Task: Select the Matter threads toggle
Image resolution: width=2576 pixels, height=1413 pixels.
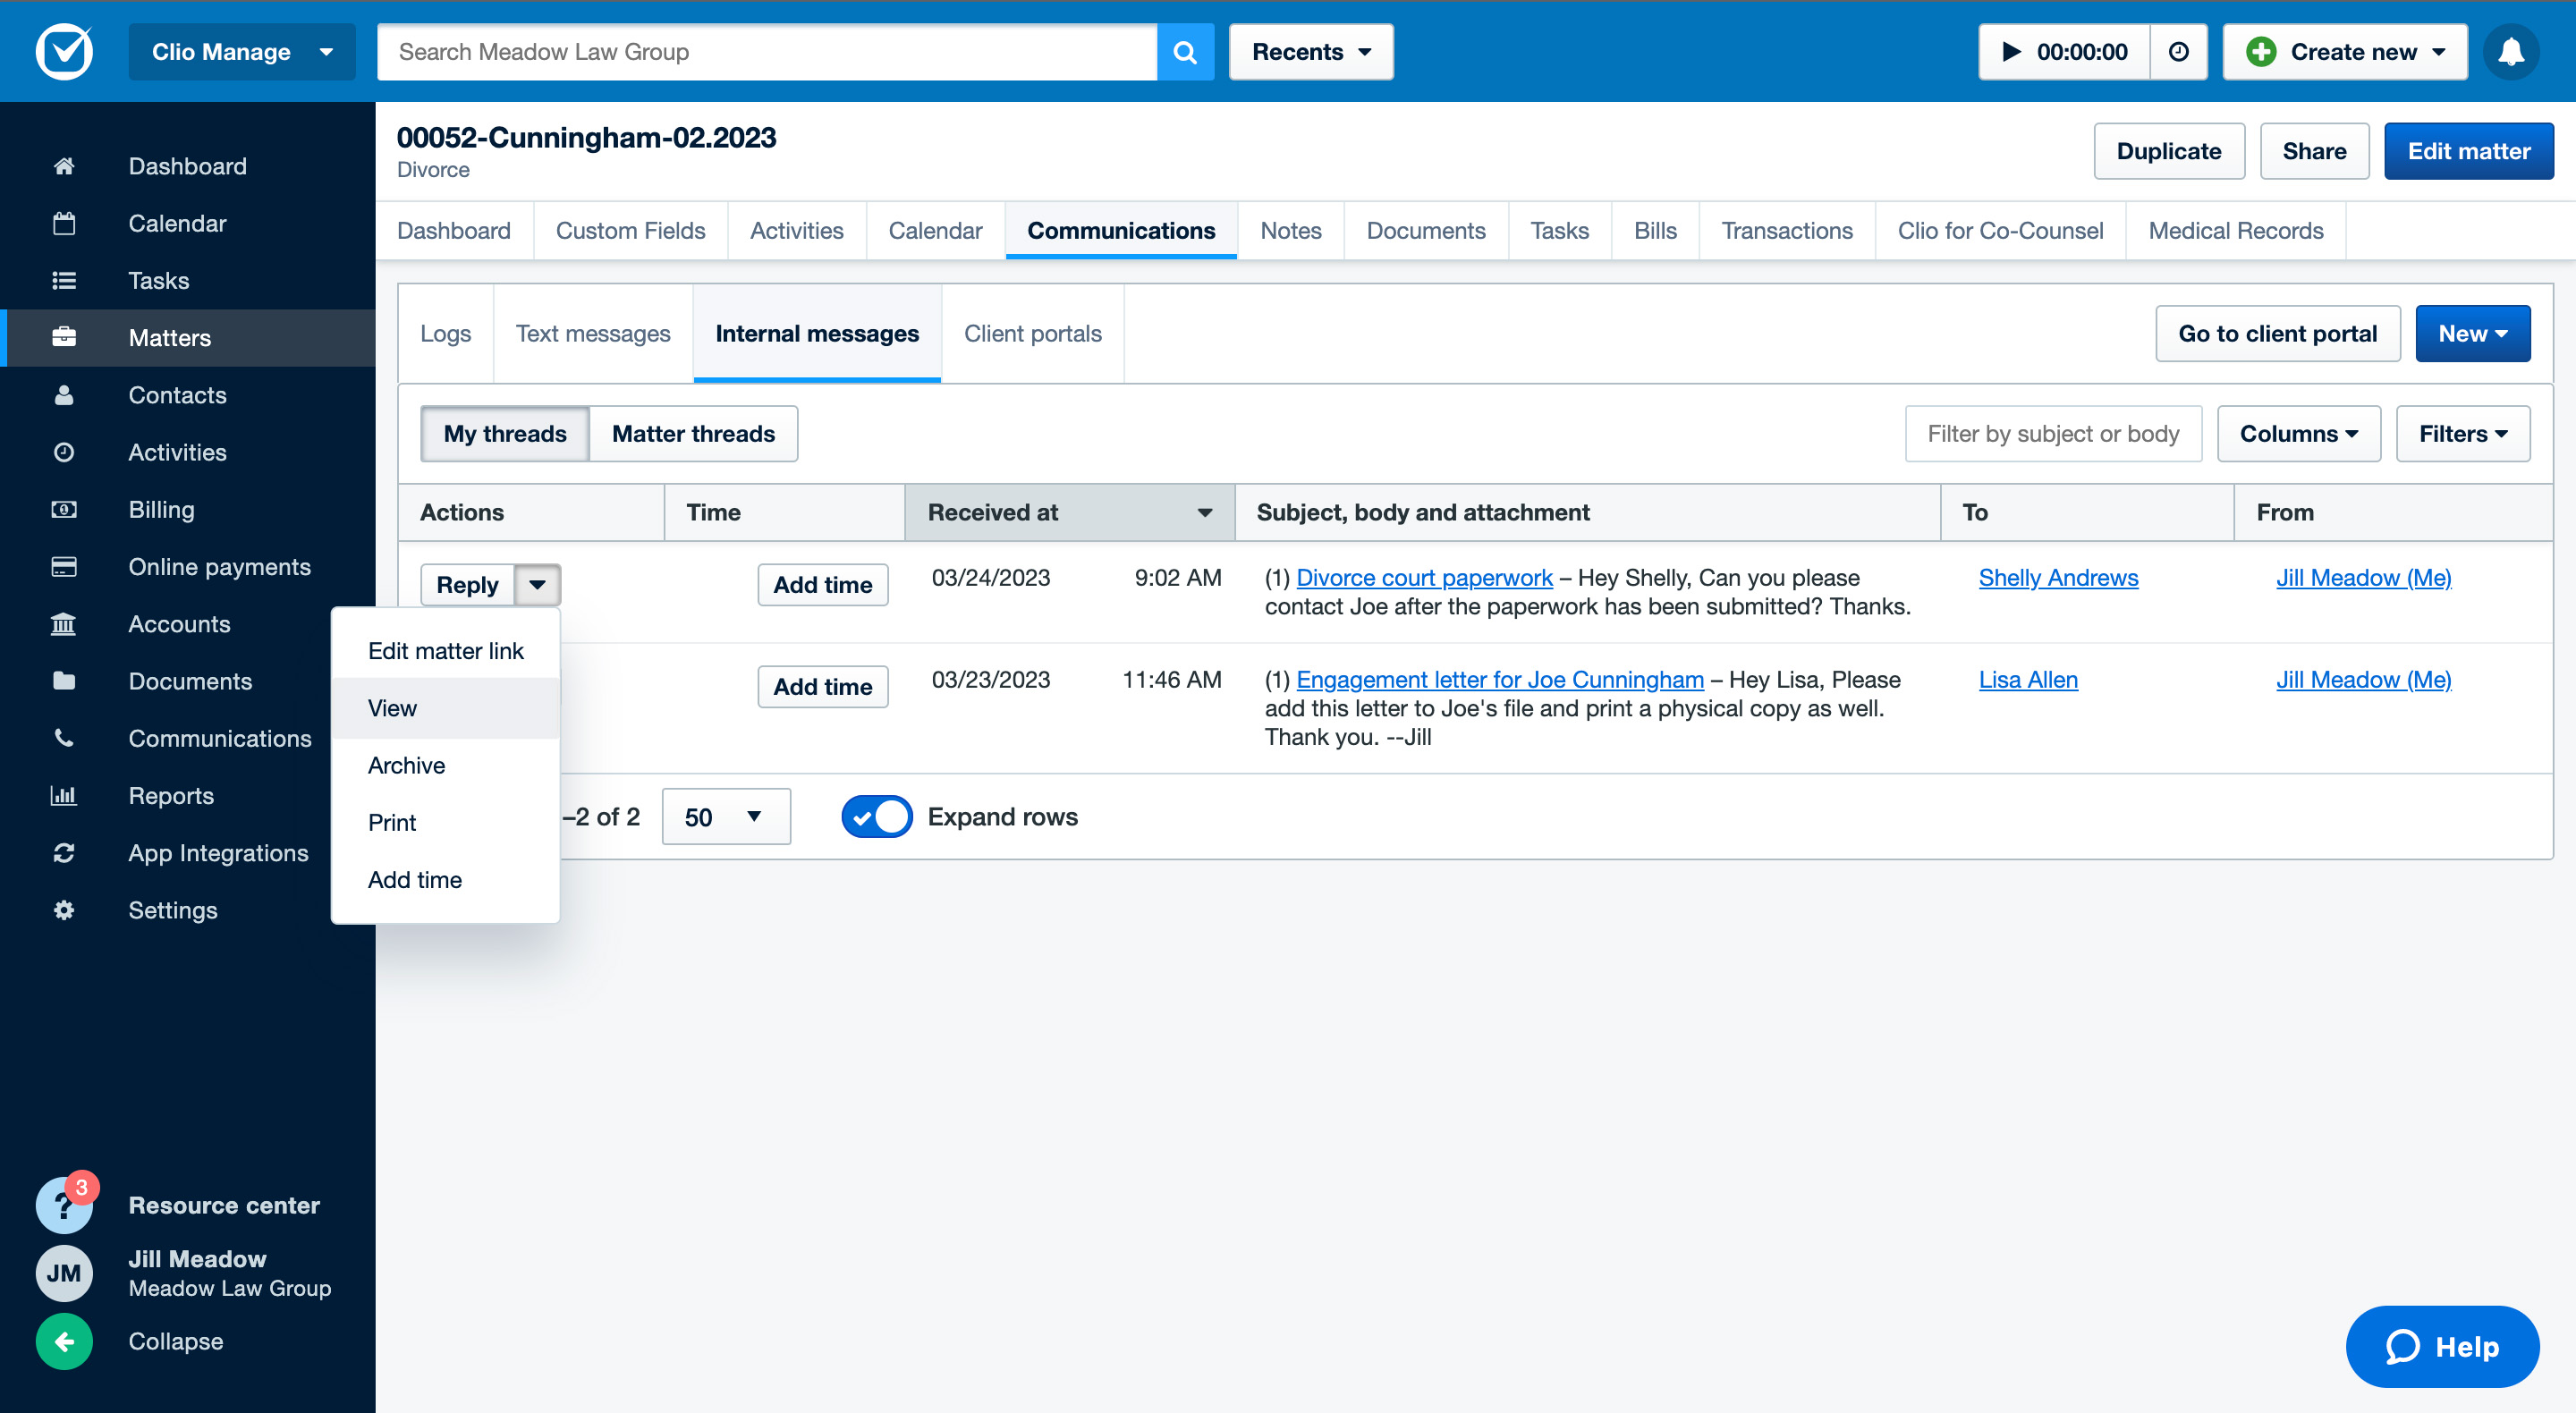Action: coord(693,433)
